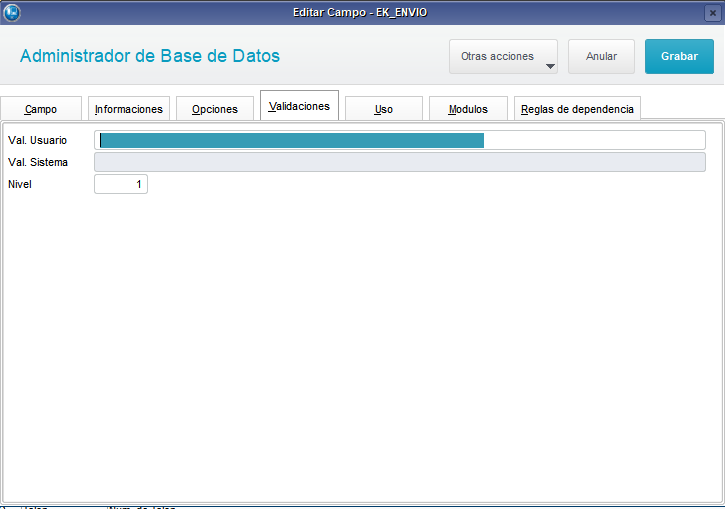Select the Validaciones tab

[300, 106]
